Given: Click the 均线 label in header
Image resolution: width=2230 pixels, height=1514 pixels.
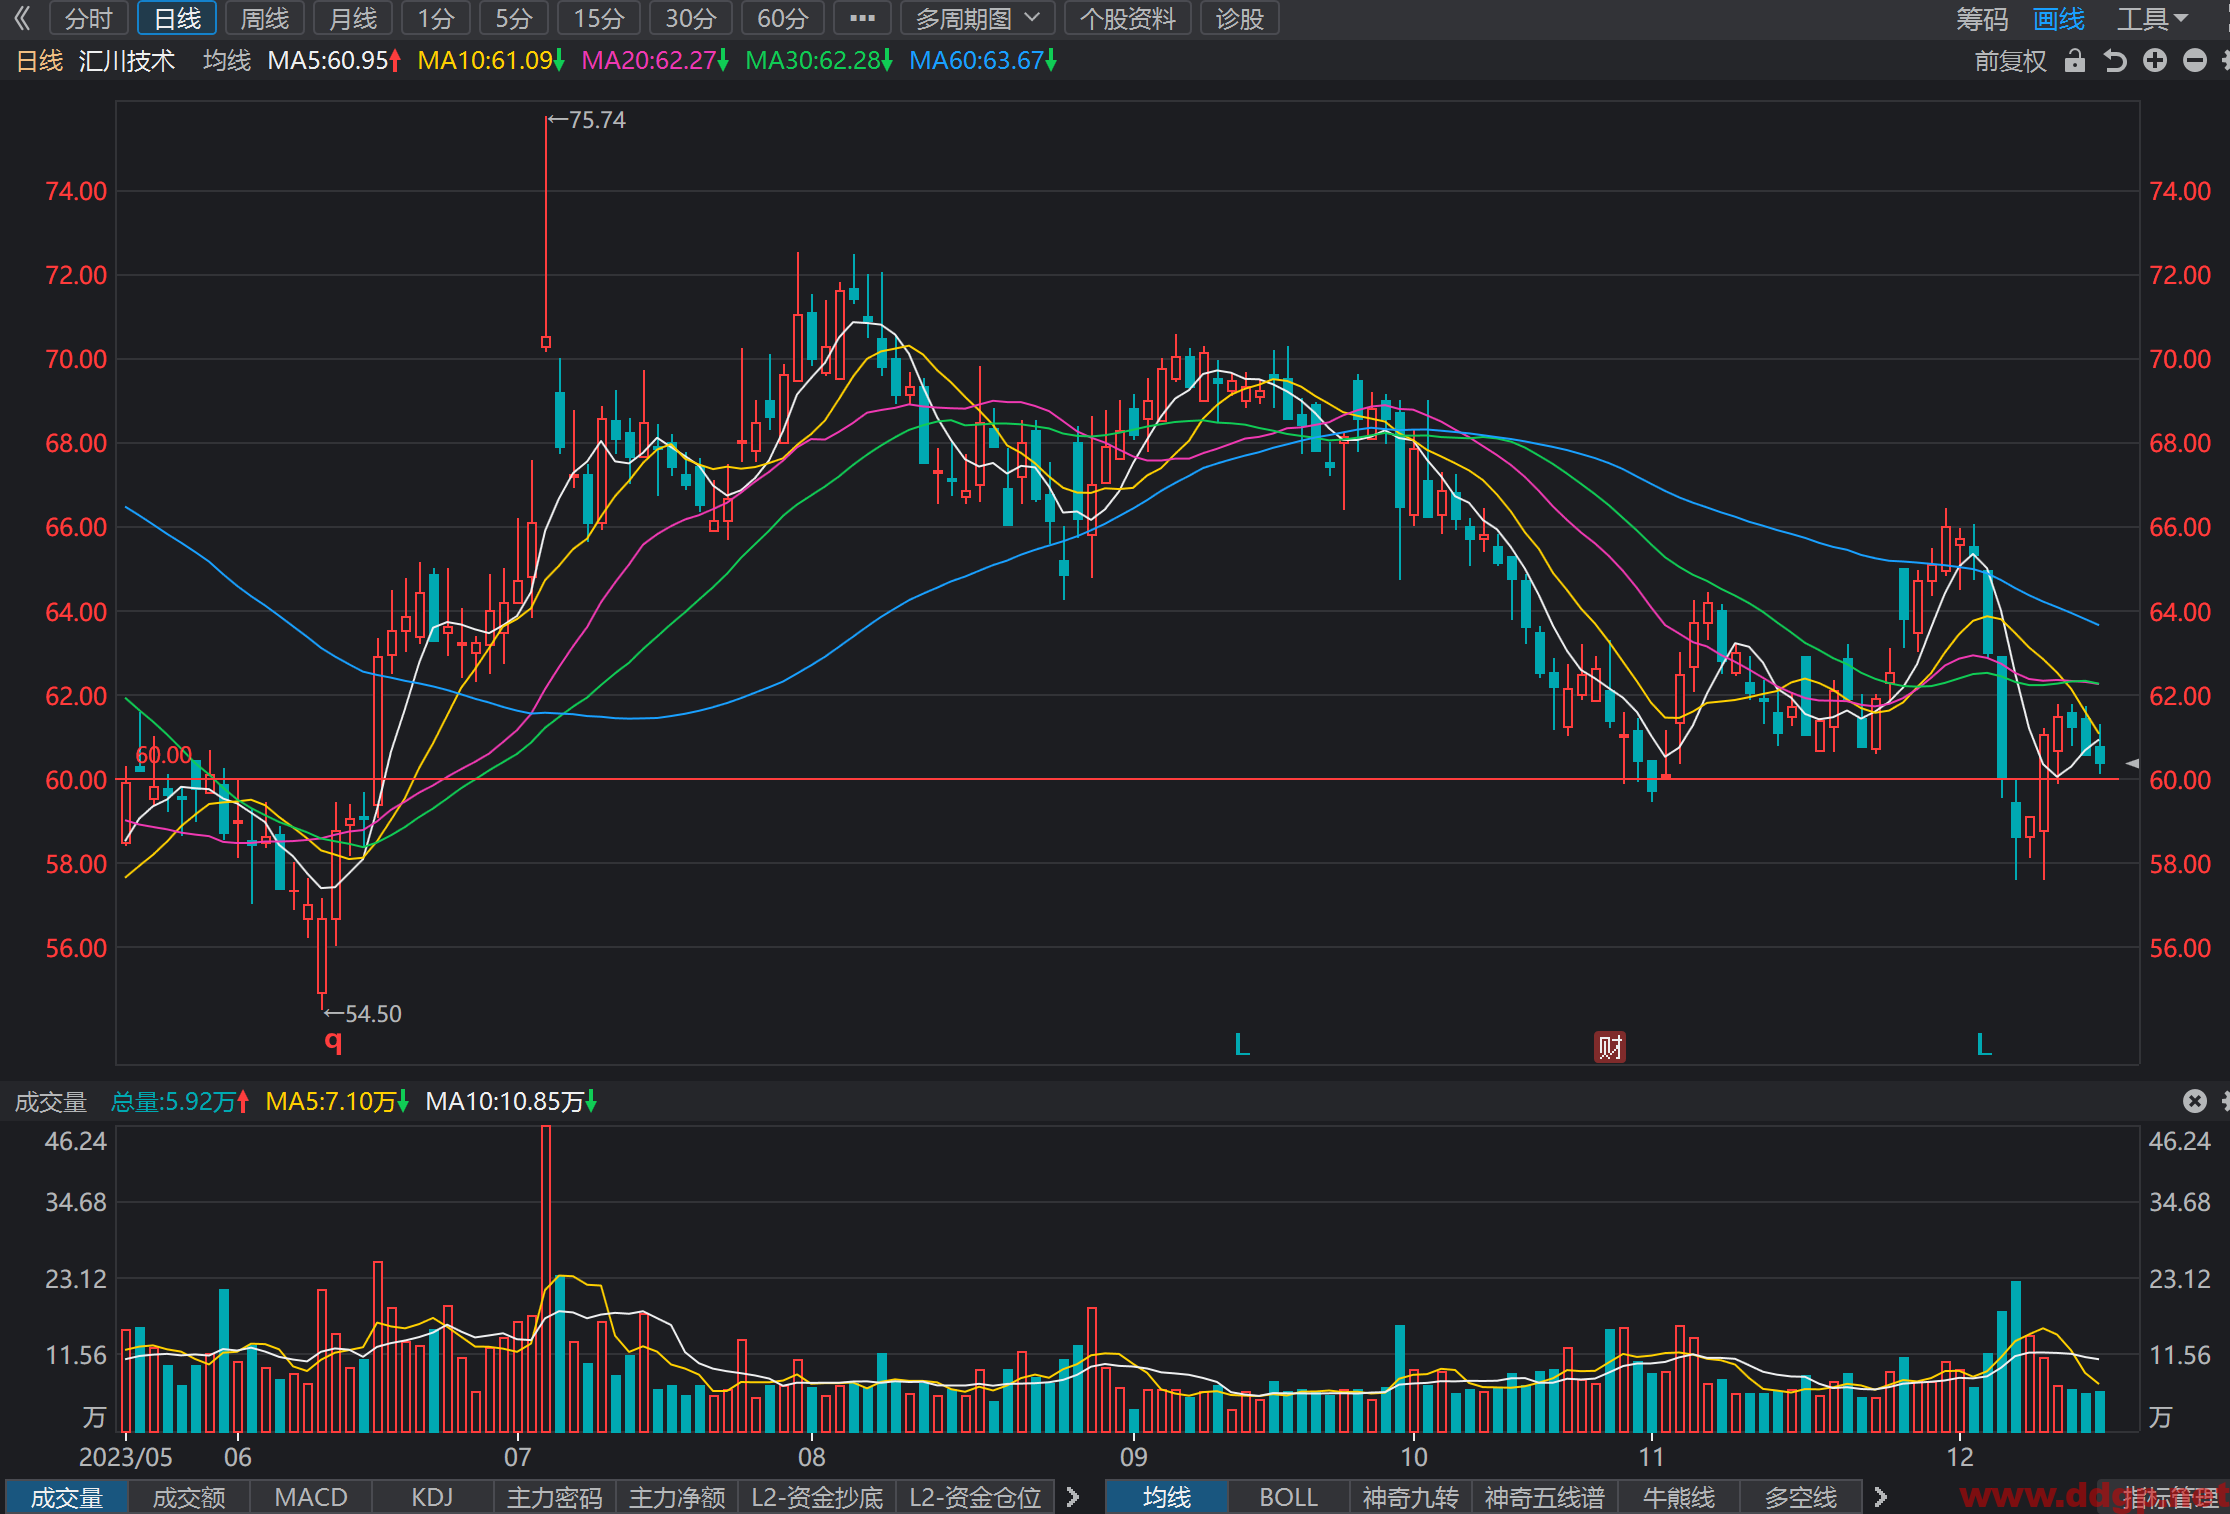Looking at the screenshot, I should (x=227, y=61).
